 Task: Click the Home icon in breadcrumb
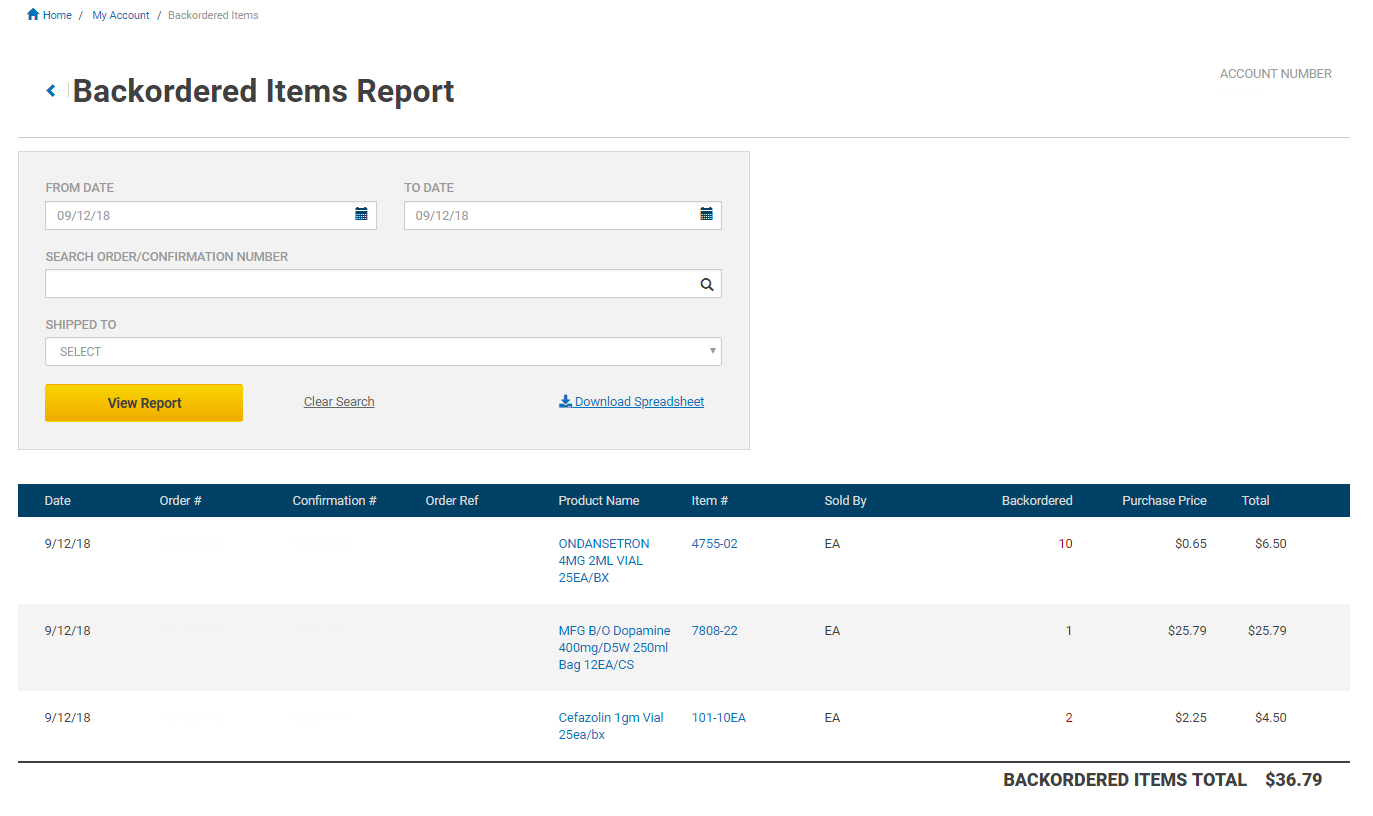[x=33, y=15]
